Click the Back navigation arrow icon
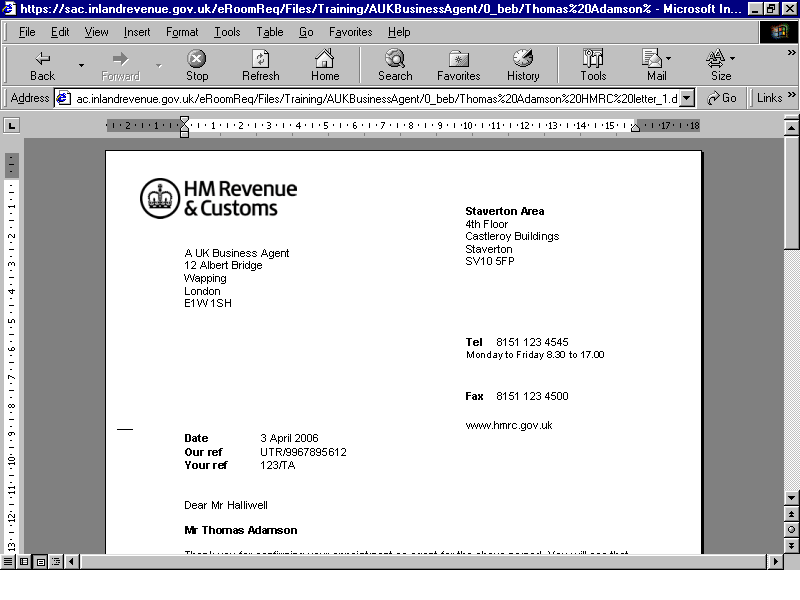 coord(42,59)
